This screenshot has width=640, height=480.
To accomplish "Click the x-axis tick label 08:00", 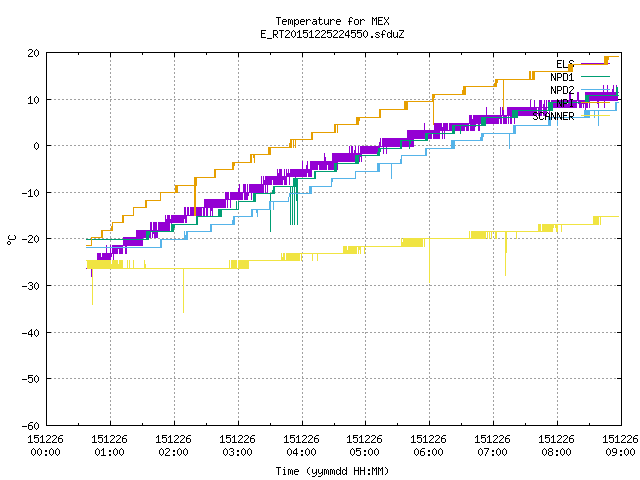I will (556, 452).
